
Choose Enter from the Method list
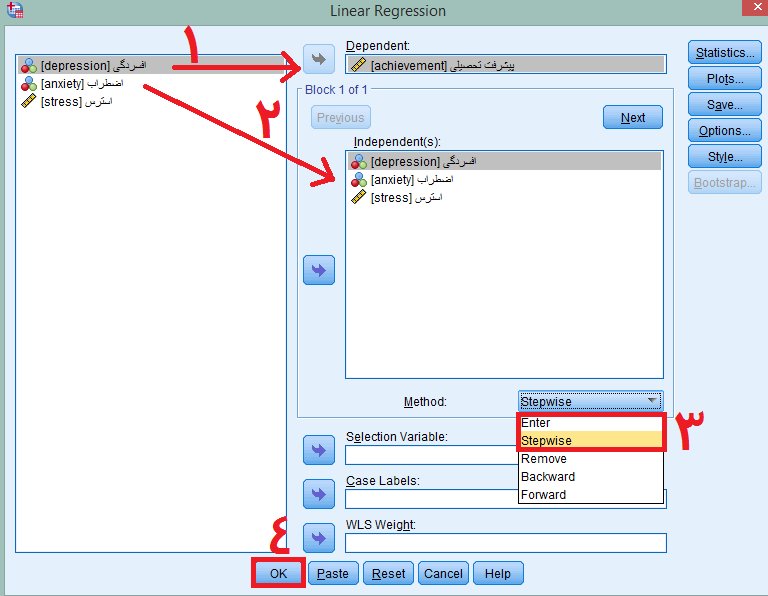click(x=537, y=423)
